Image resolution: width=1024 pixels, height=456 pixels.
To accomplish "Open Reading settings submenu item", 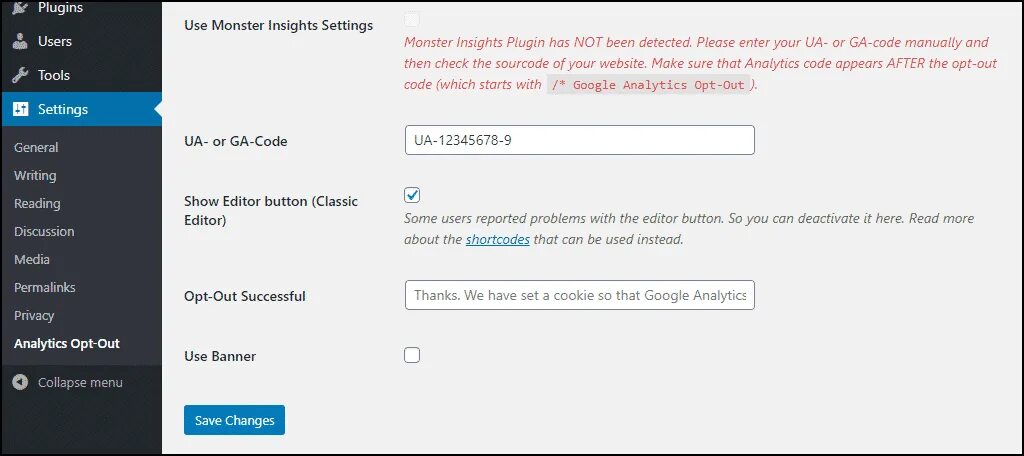I will point(37,204).
